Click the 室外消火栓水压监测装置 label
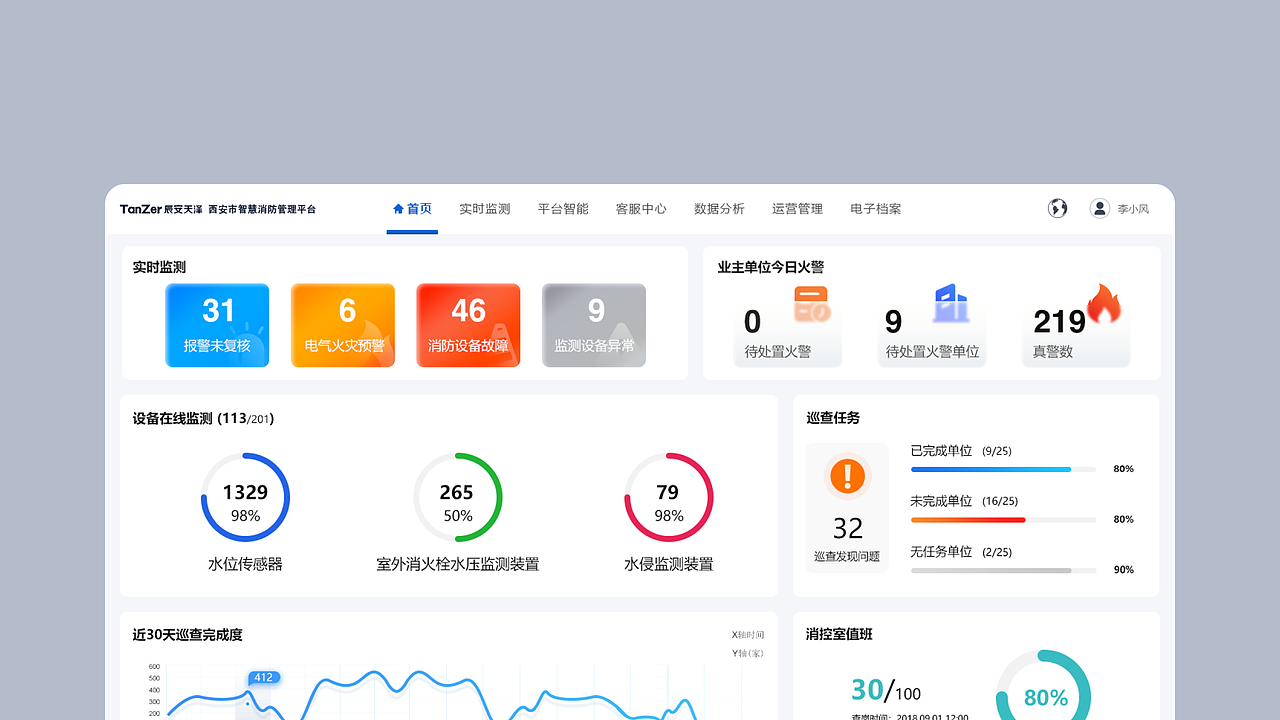This screenshot has height=720, width=1280. click(x=458, y=564)
